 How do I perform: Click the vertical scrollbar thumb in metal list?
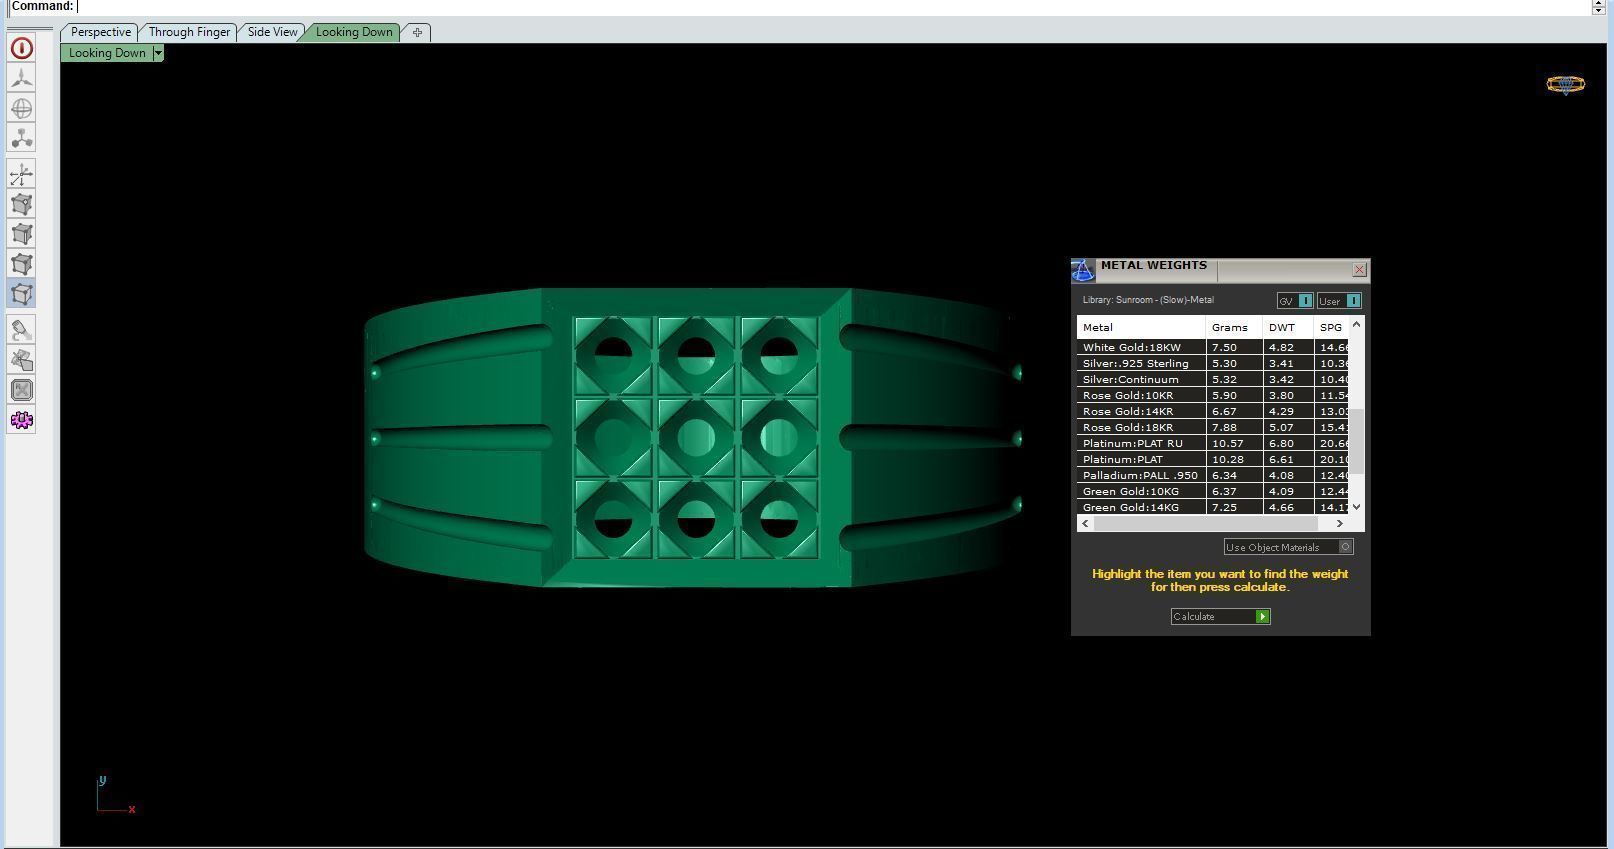point(1356,440)
